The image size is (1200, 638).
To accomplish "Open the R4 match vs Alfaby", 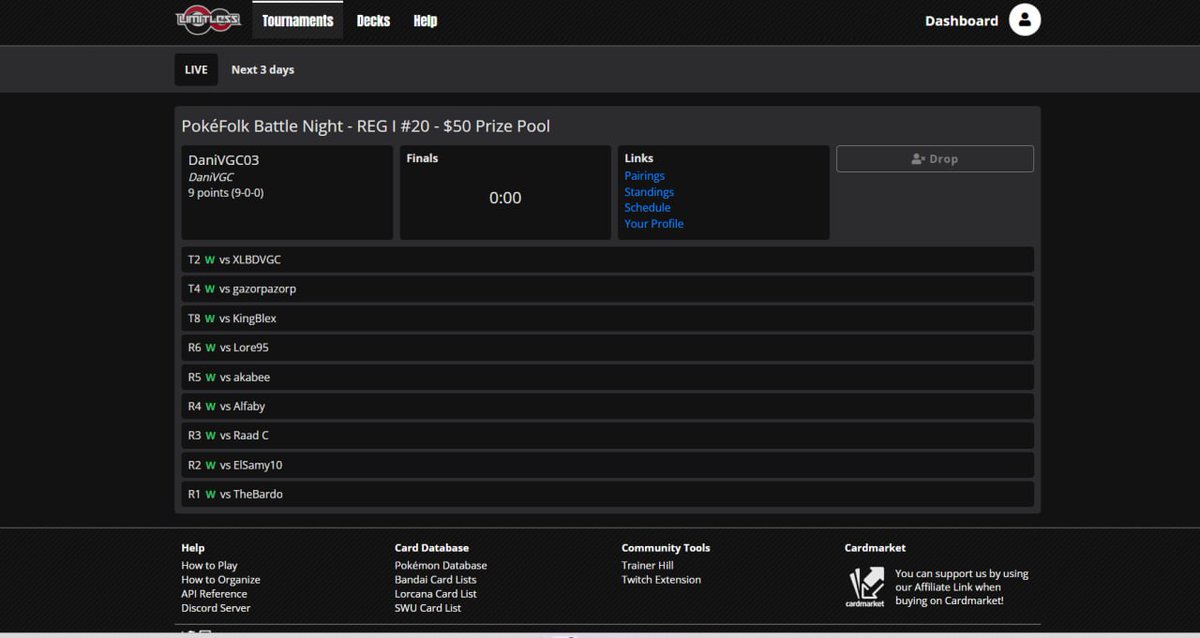I will tap(608, 407).
